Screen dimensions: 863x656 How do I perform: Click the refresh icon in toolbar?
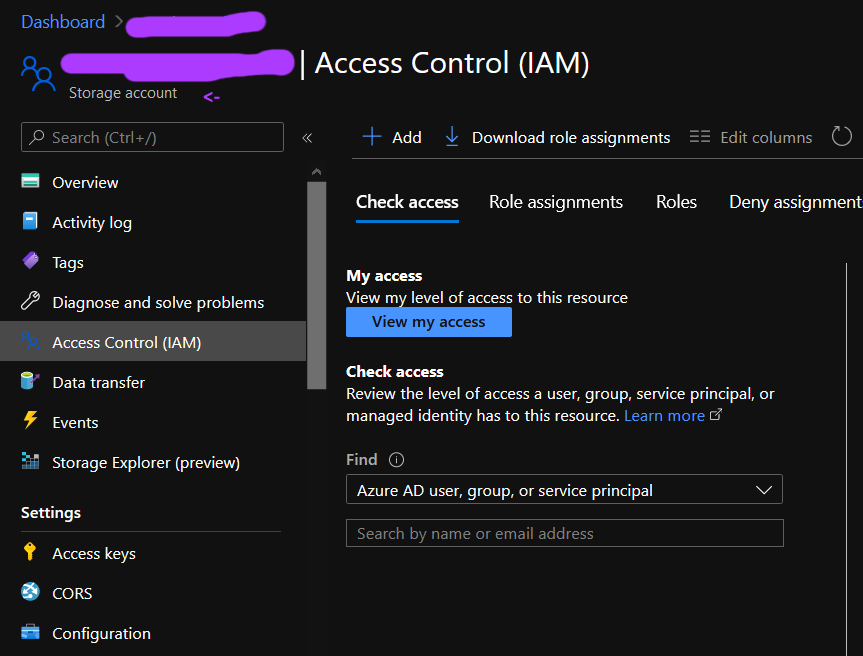[x=841, y=136]
